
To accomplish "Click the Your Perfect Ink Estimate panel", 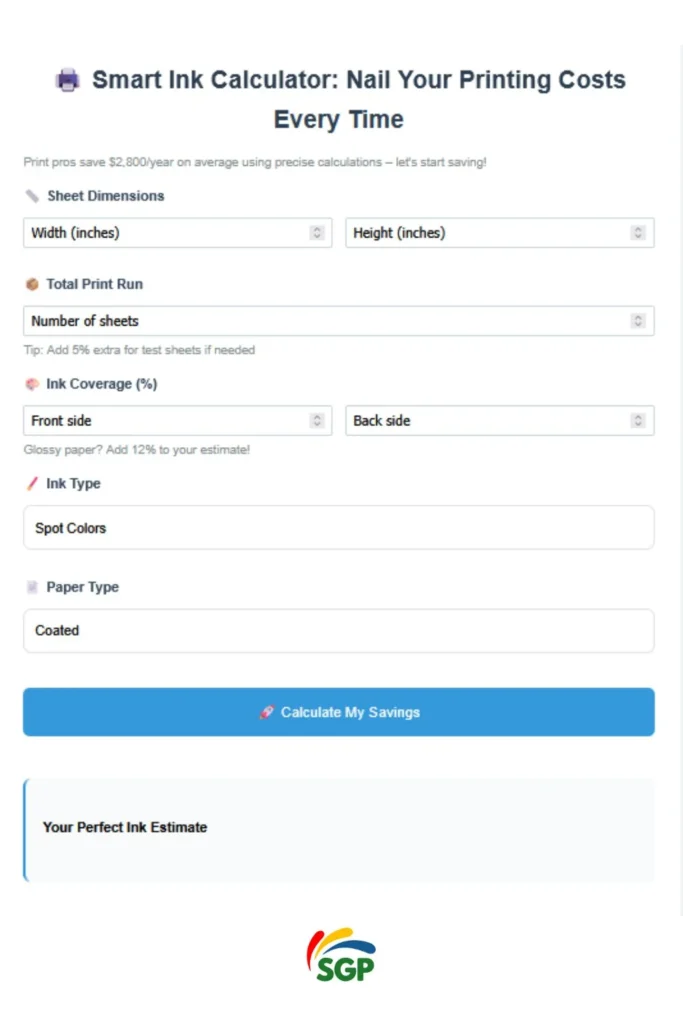I will pyautogui.click(x=339, y=829).
